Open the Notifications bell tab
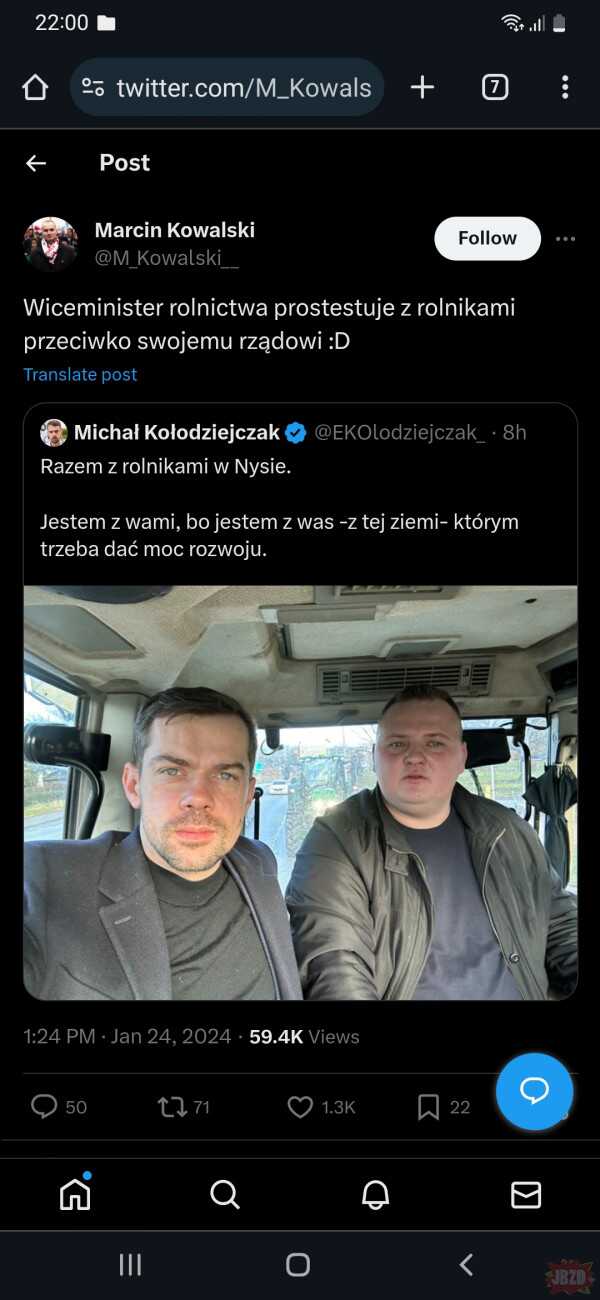 point(375,1194)
